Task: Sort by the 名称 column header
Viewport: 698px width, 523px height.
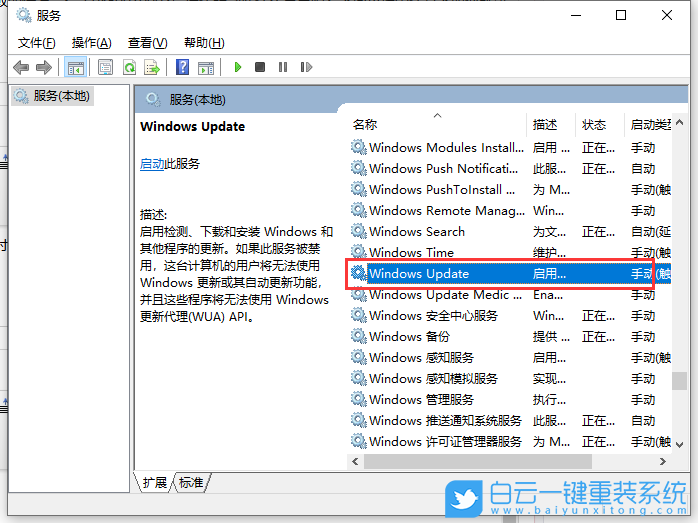Action: (x=438, y=125)
